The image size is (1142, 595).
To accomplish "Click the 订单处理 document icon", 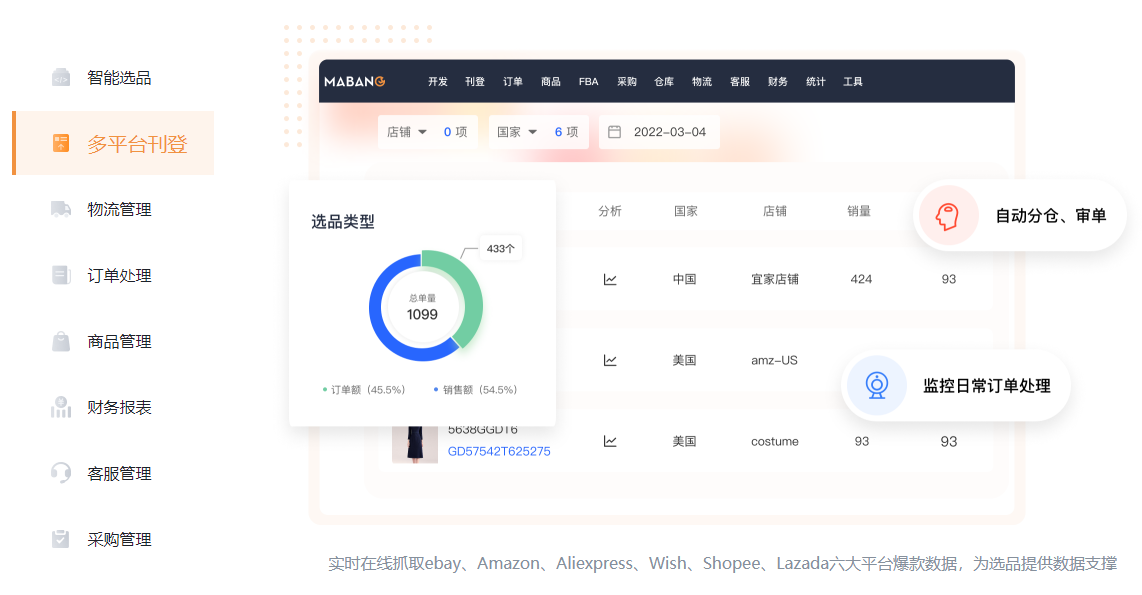I will pyautogui.click(x=61, y=275).
